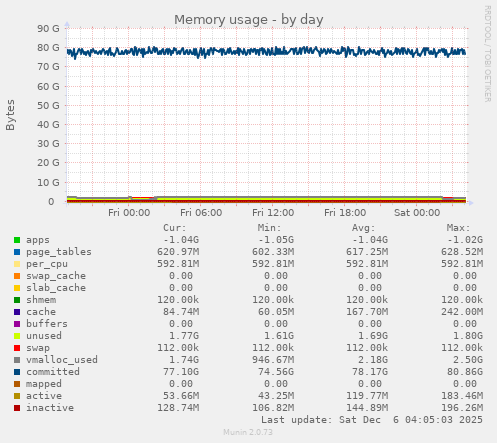Image resolution: width=497 pixels, height=443 pixels.
Task: Click the '10 G' y-axis tick label
Action: tap(48, 183)
